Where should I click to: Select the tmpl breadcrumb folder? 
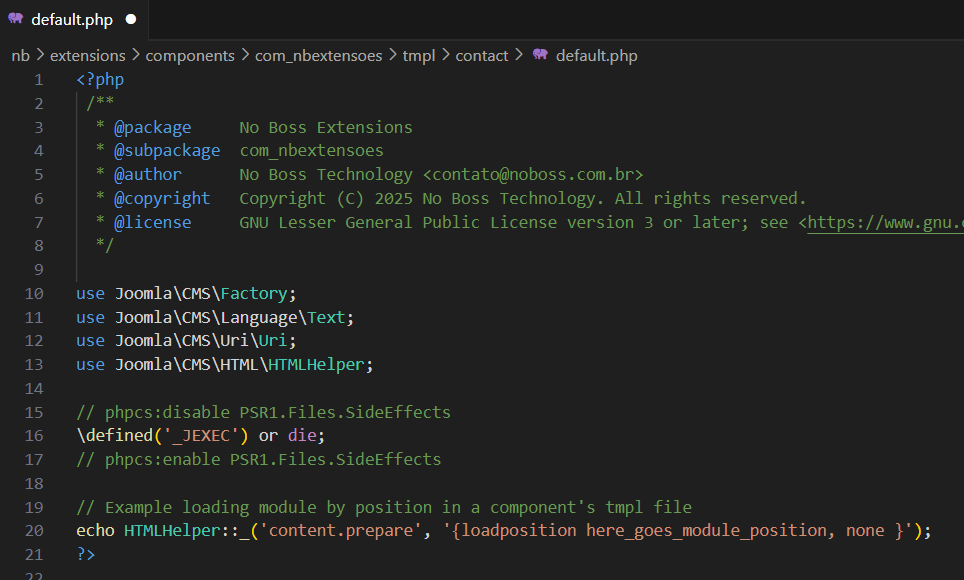[419, 56]
